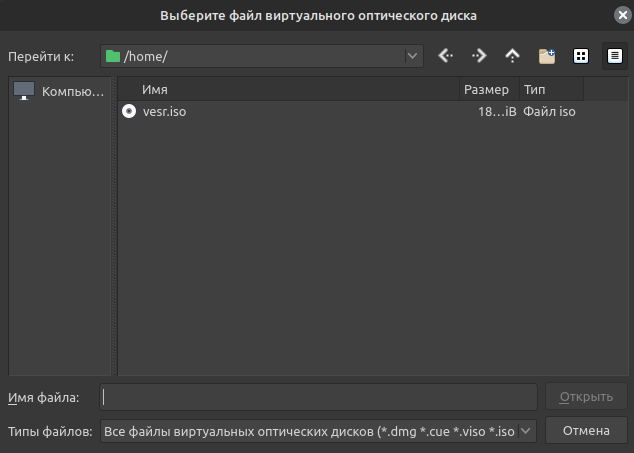Click the disc icon beside vesr.iso

(129, 112)
